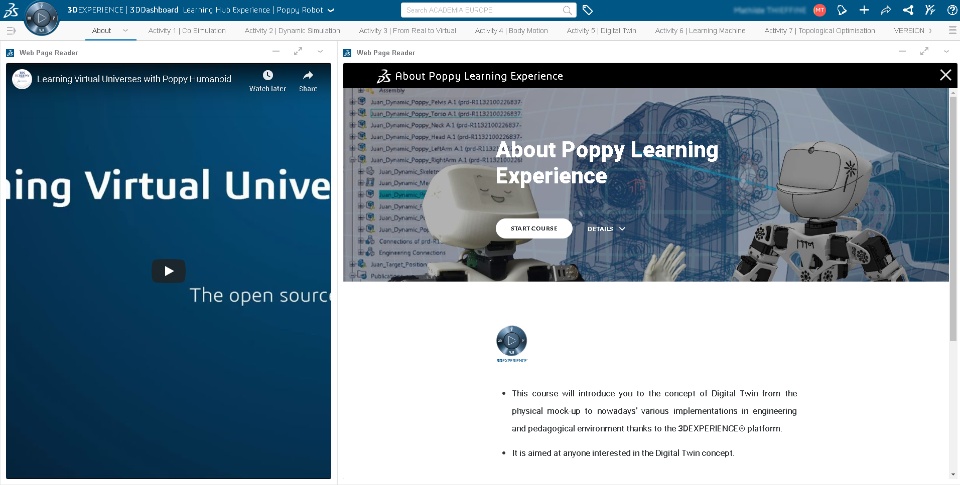Click the START COURSE button

click(x=534, y=228)
